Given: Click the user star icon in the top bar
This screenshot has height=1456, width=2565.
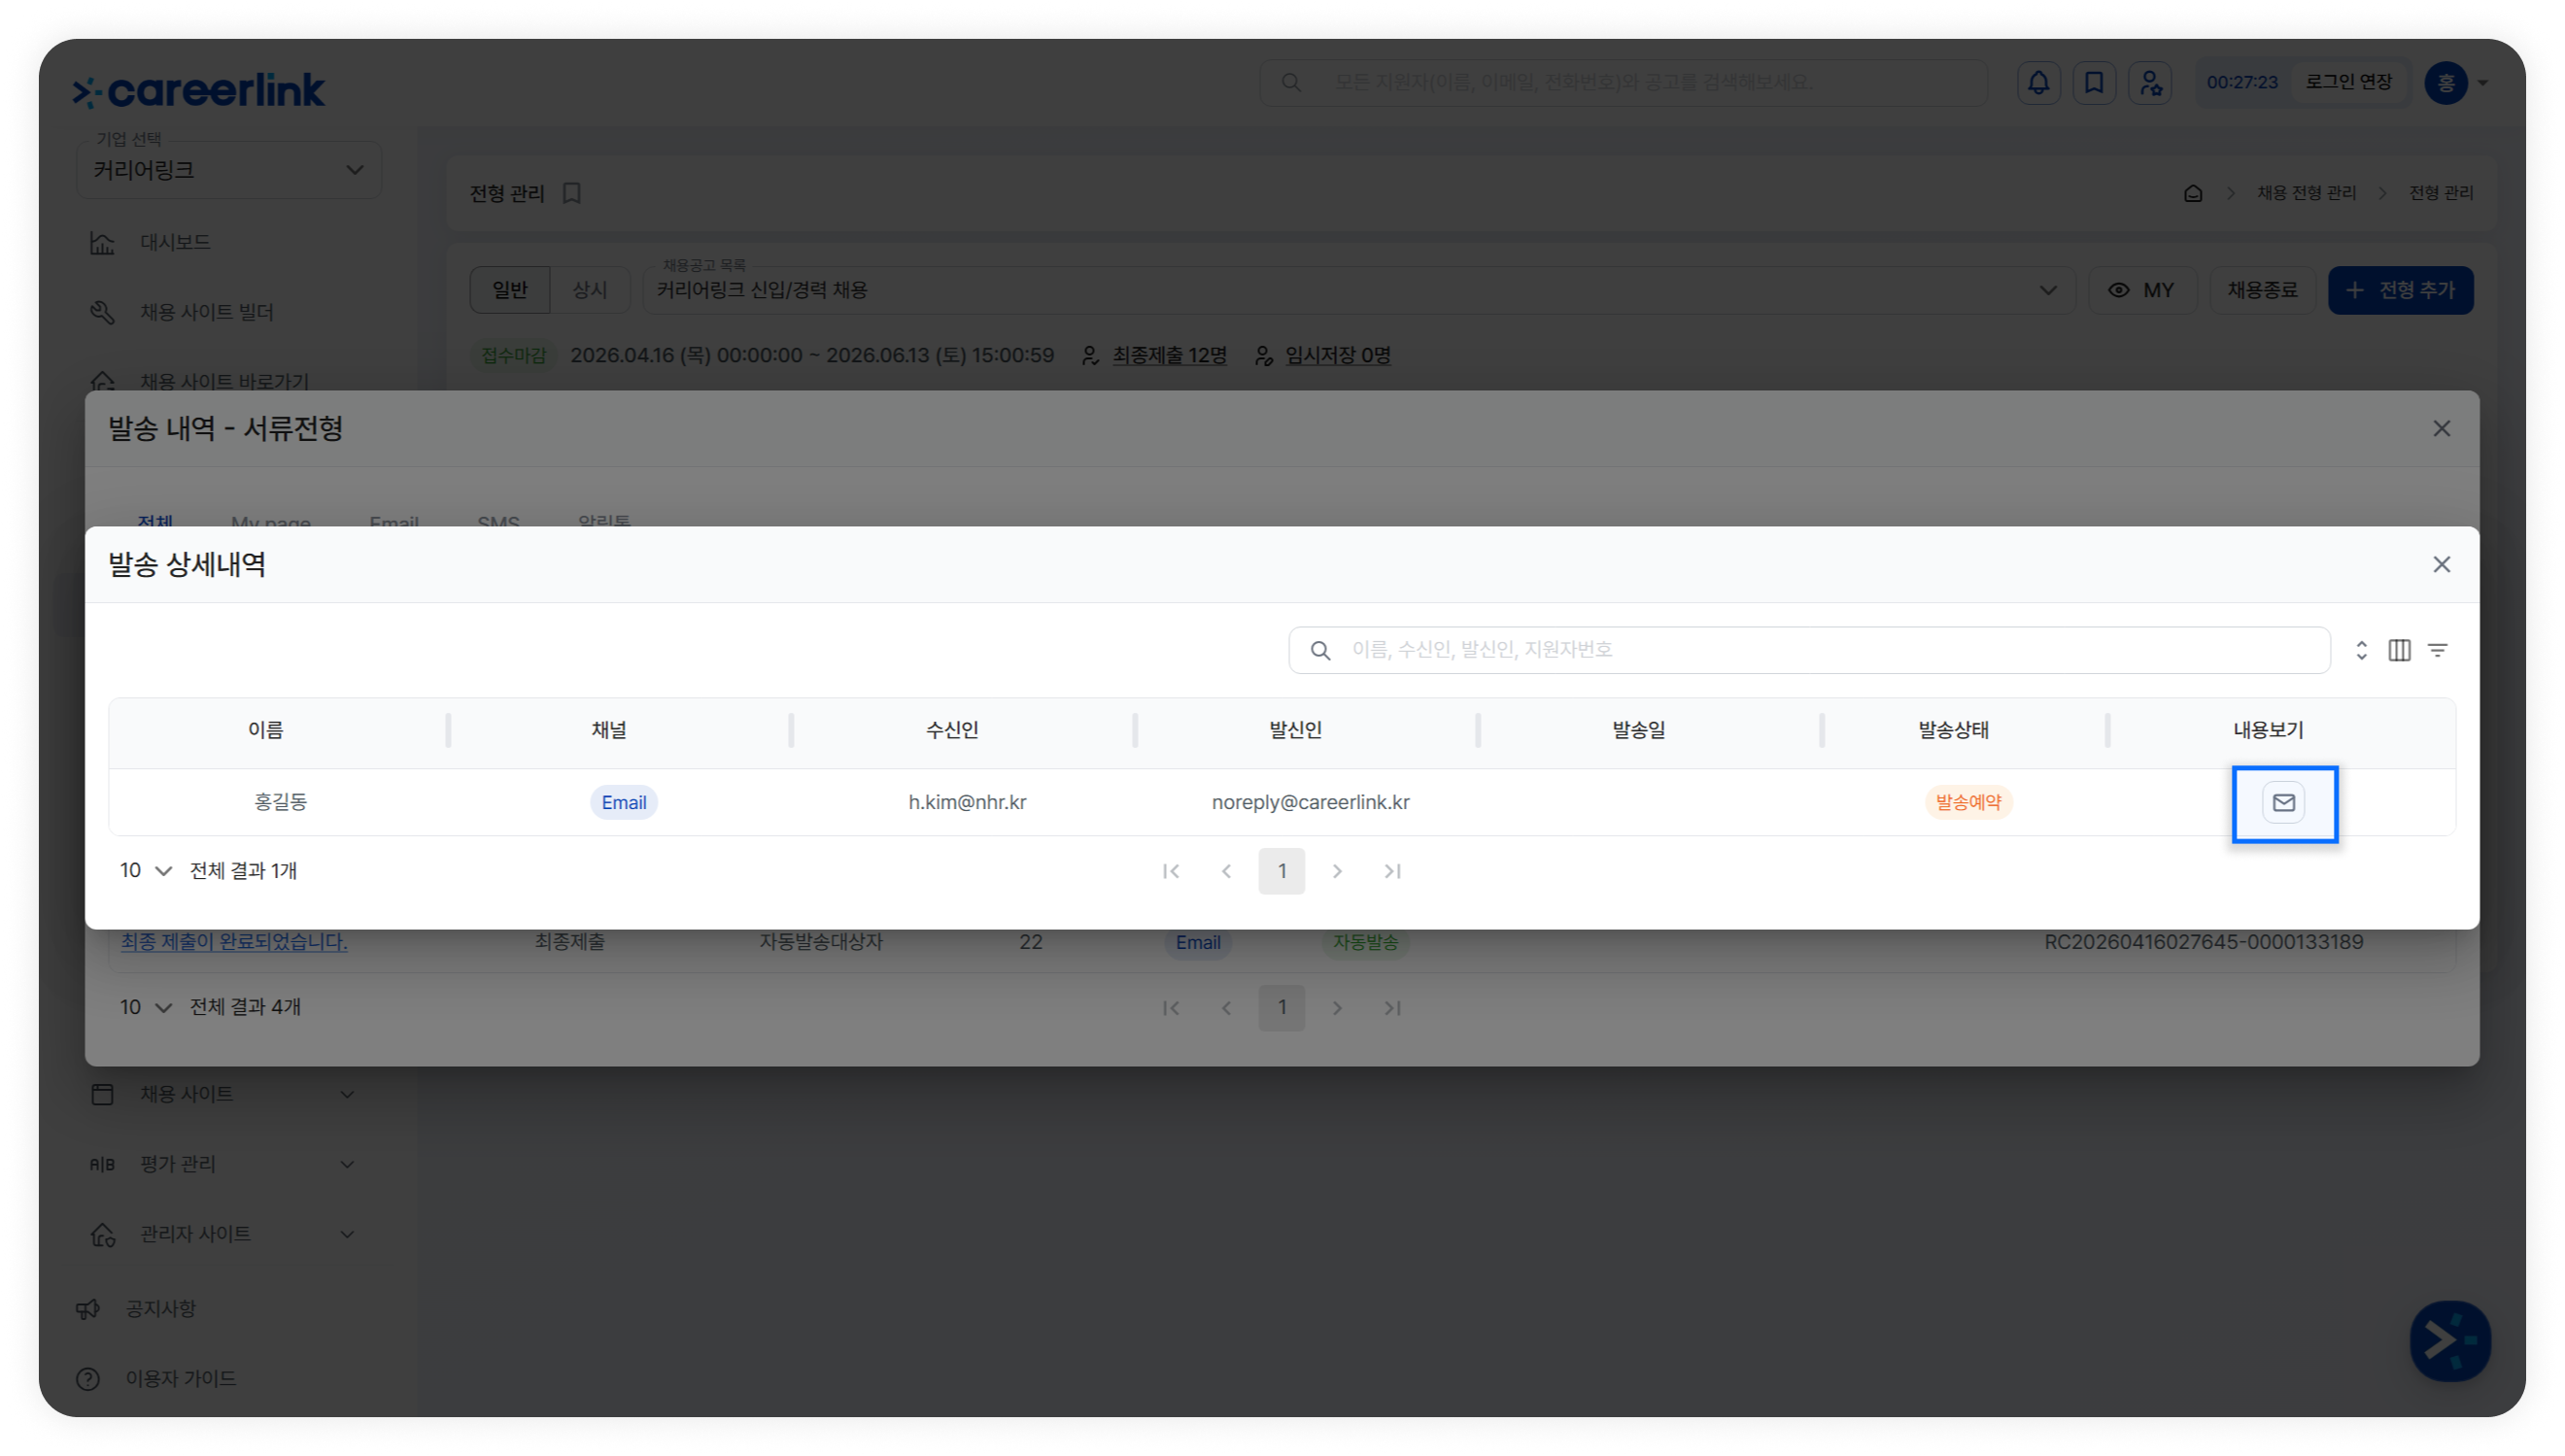Looking at the screenshot, I should coord(2149,83).
